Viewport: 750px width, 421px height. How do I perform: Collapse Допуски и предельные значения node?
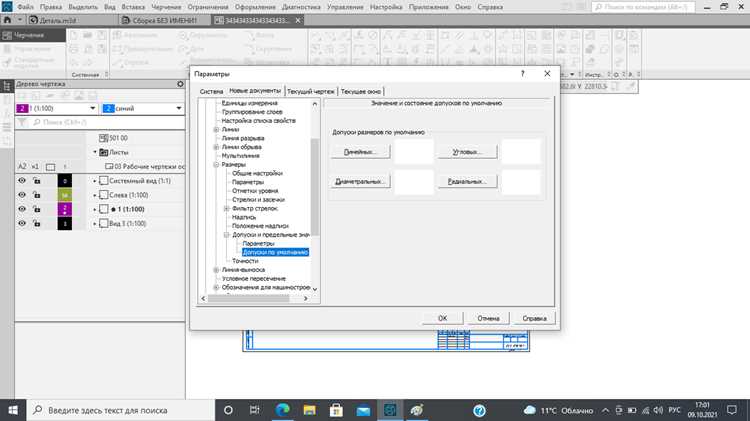(x=227, y=235)
